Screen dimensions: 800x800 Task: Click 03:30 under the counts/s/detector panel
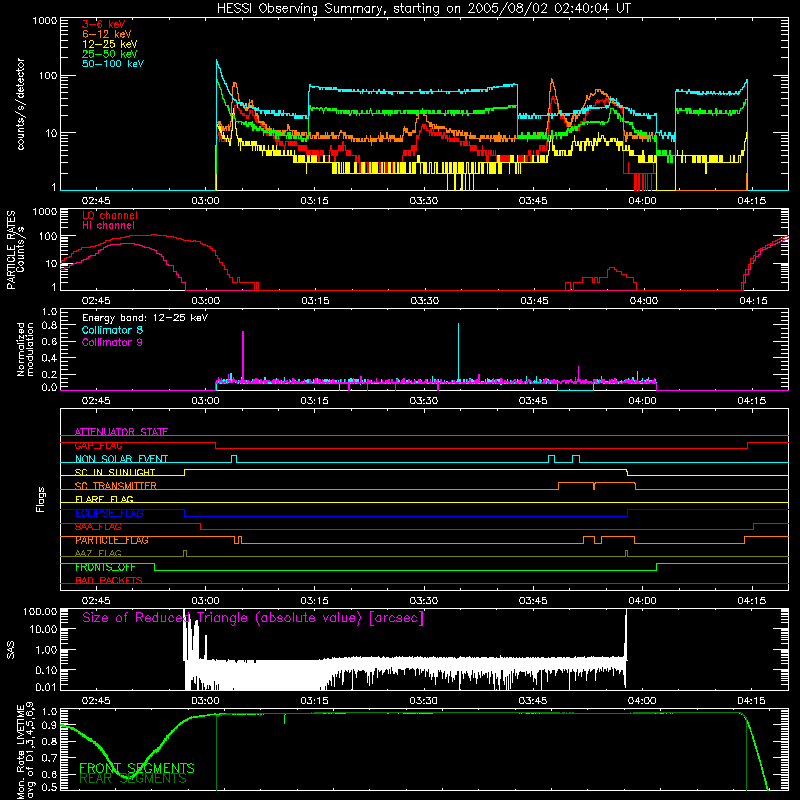[423, 201]
